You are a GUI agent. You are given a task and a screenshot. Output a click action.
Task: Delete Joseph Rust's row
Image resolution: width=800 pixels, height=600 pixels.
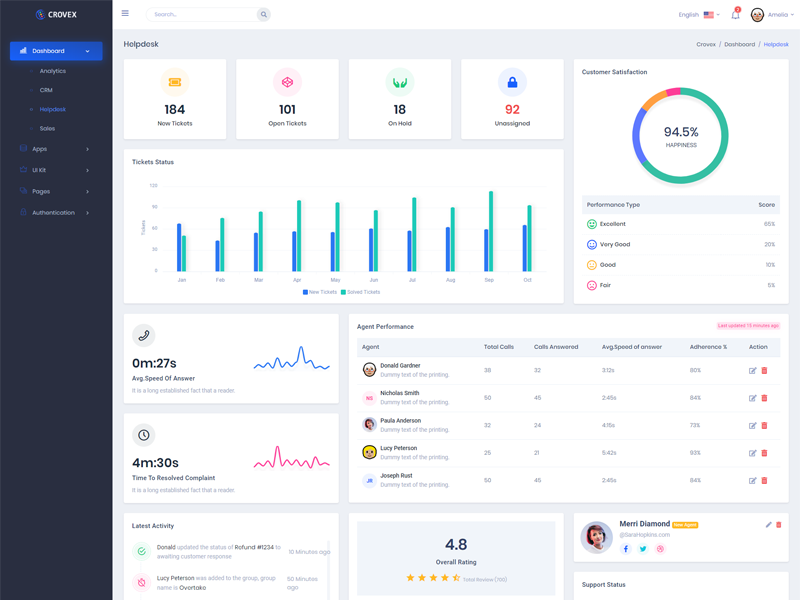click(764, 481)
